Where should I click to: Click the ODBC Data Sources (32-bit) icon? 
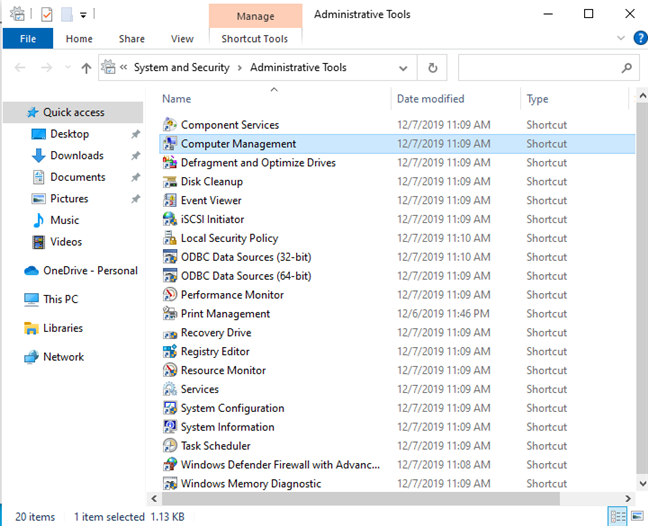click(x=169, y=257)
